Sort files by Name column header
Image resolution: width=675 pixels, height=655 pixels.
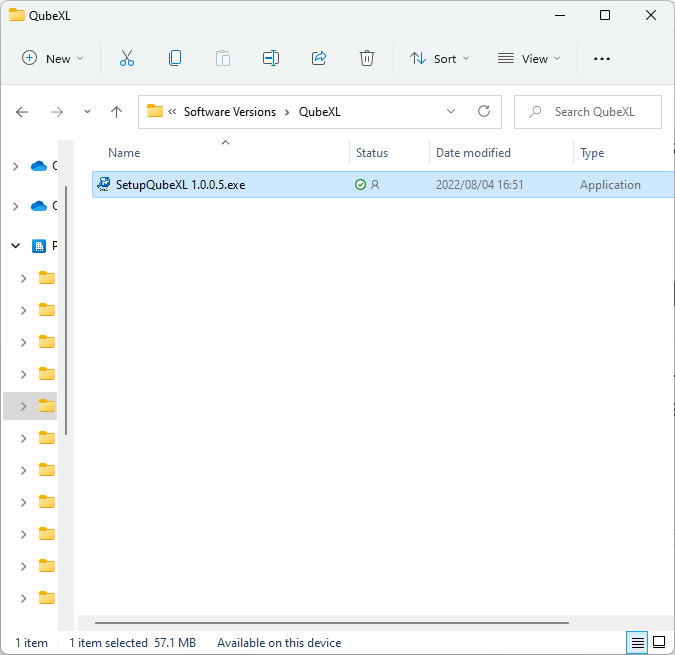tap(124, 153)
